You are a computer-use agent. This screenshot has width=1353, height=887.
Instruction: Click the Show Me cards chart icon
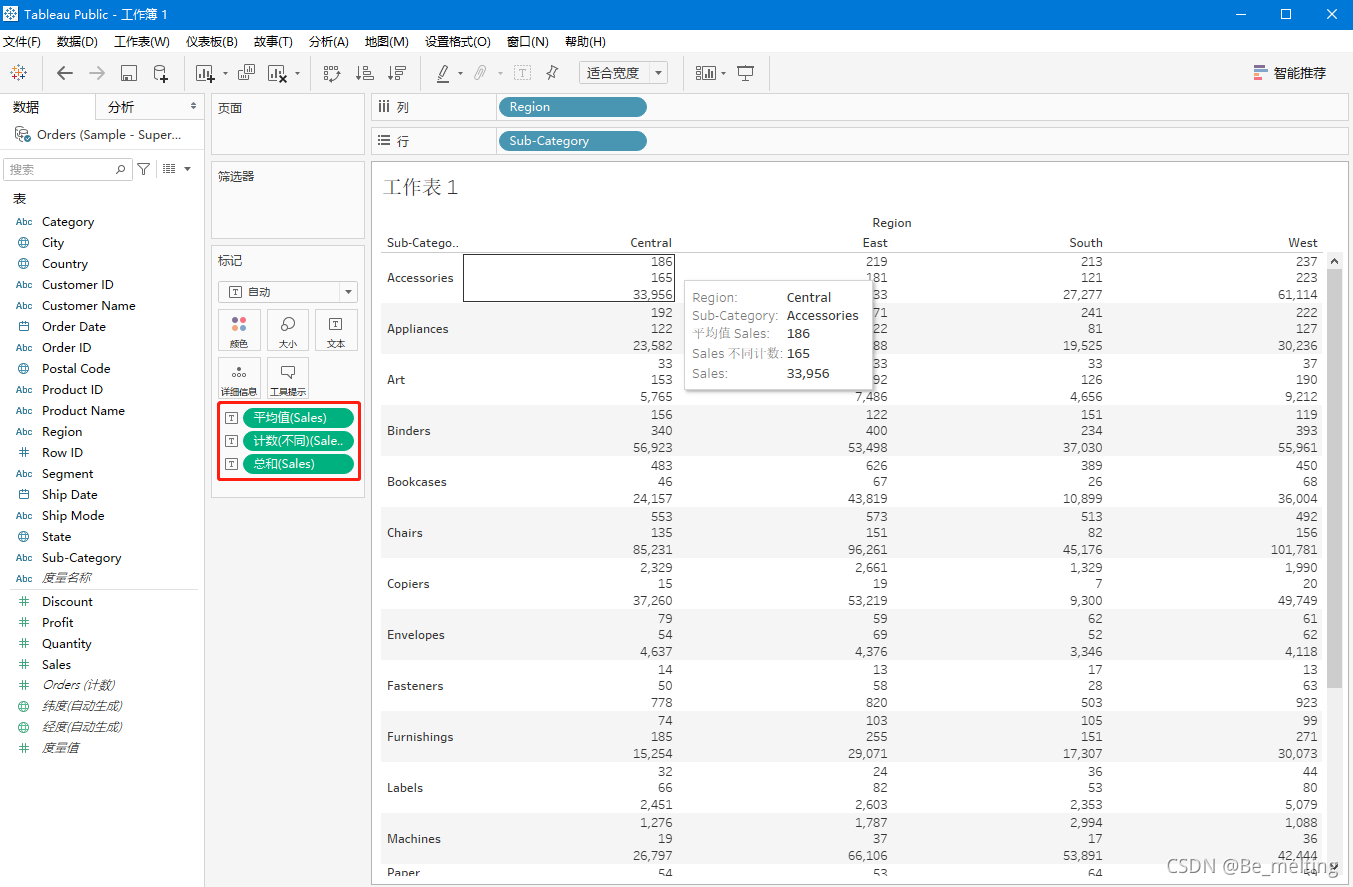click(706, 73)
